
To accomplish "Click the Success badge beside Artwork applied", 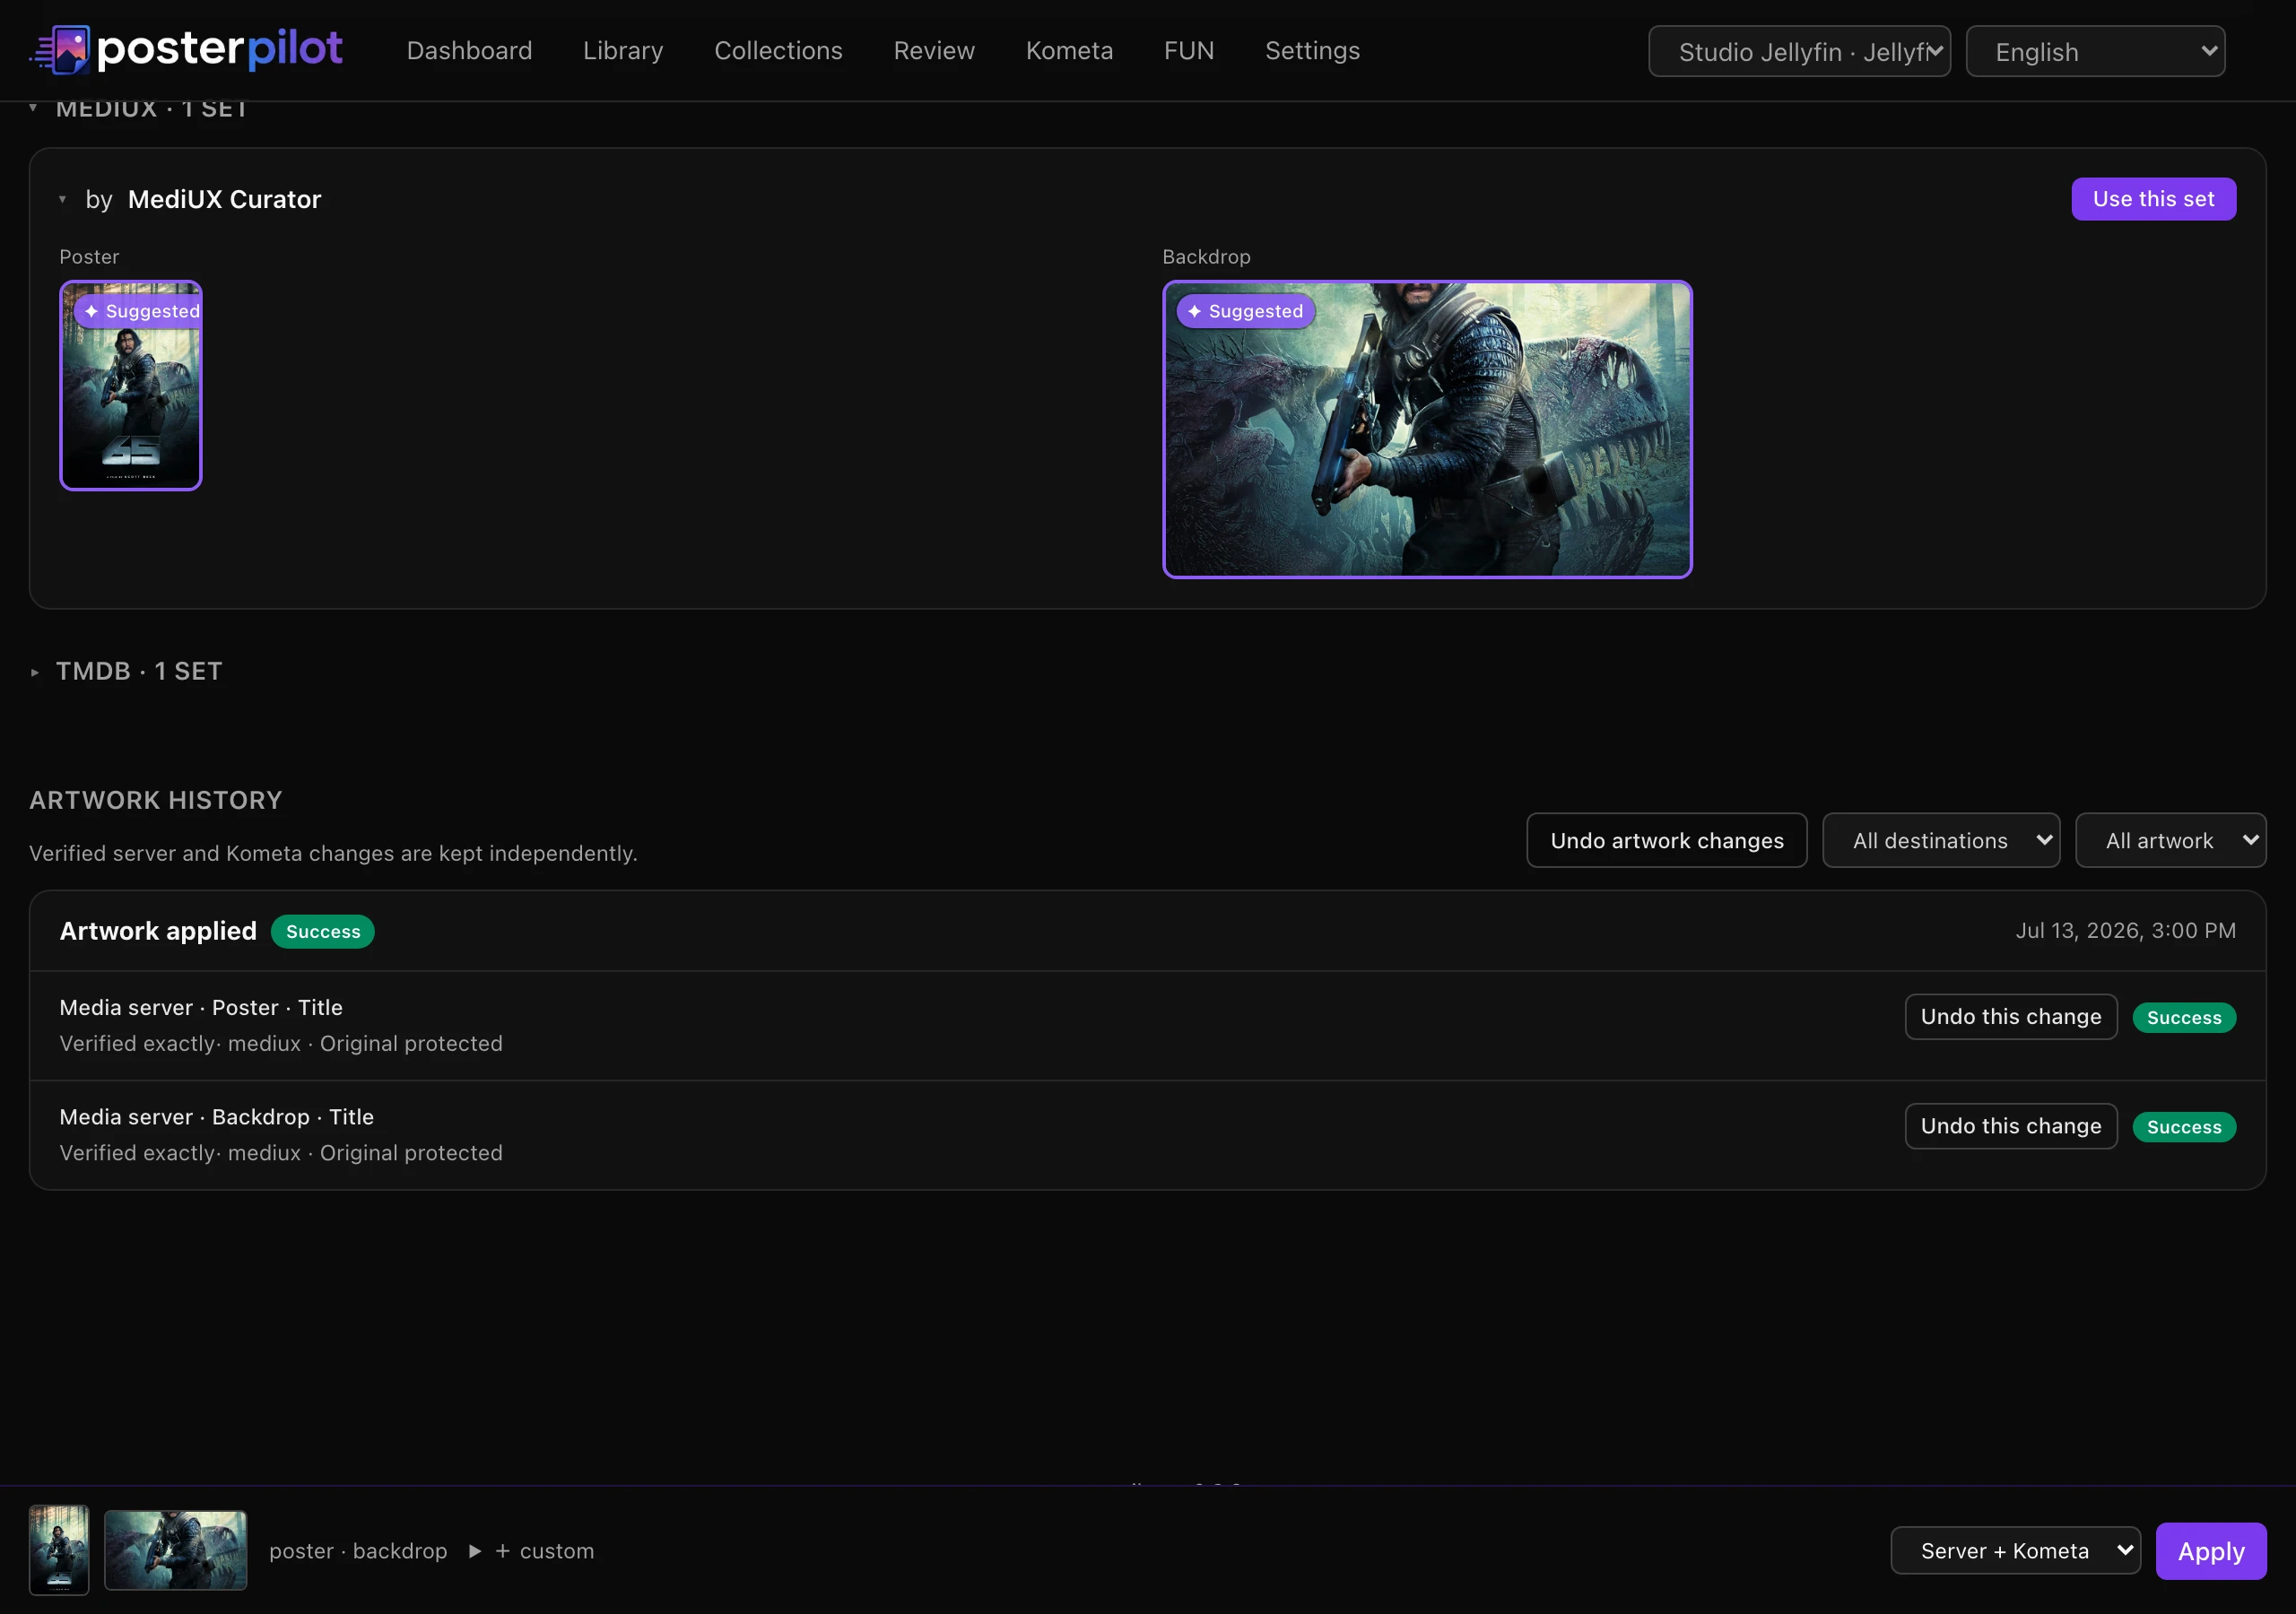I will (x=322, y=931).
